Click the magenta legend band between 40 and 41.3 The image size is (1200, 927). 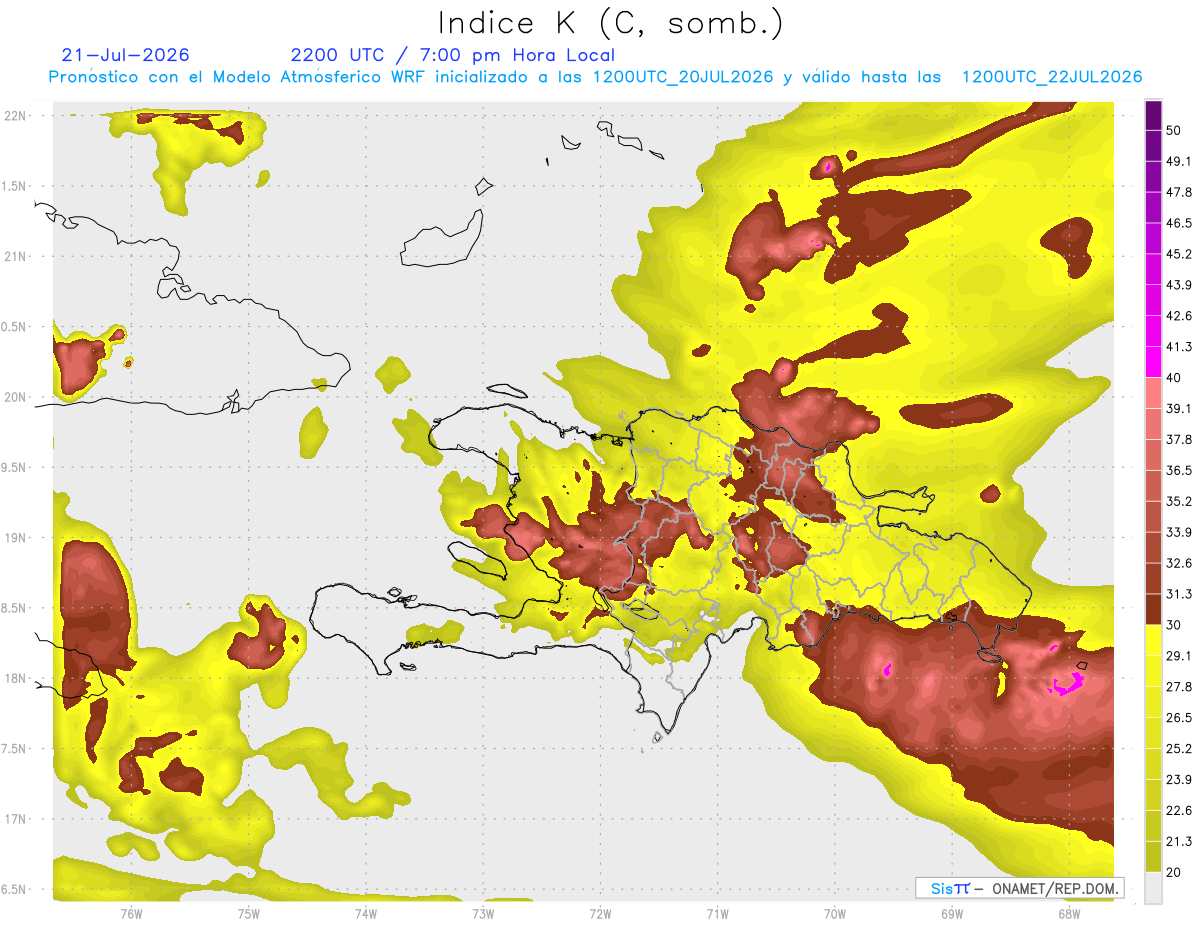[1154, 362]
